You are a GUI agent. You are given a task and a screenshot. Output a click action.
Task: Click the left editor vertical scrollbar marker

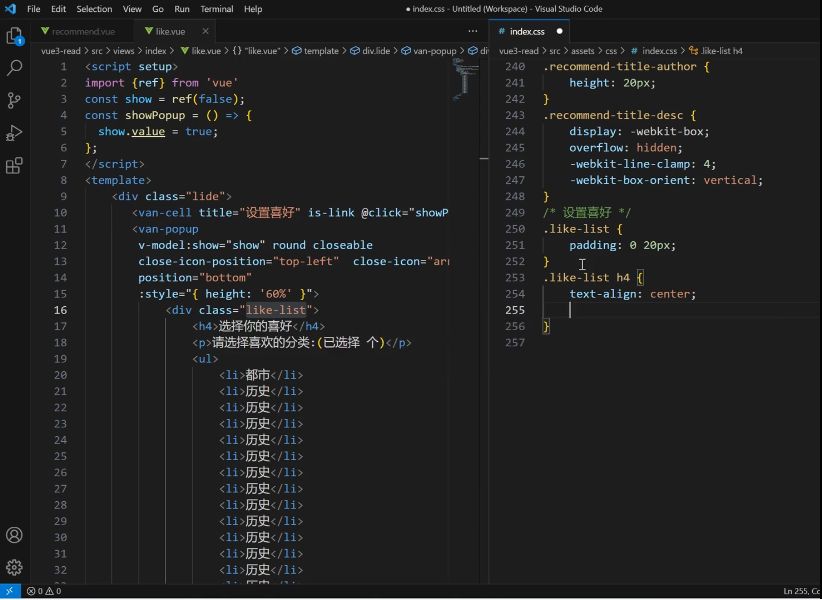point(484,158)
